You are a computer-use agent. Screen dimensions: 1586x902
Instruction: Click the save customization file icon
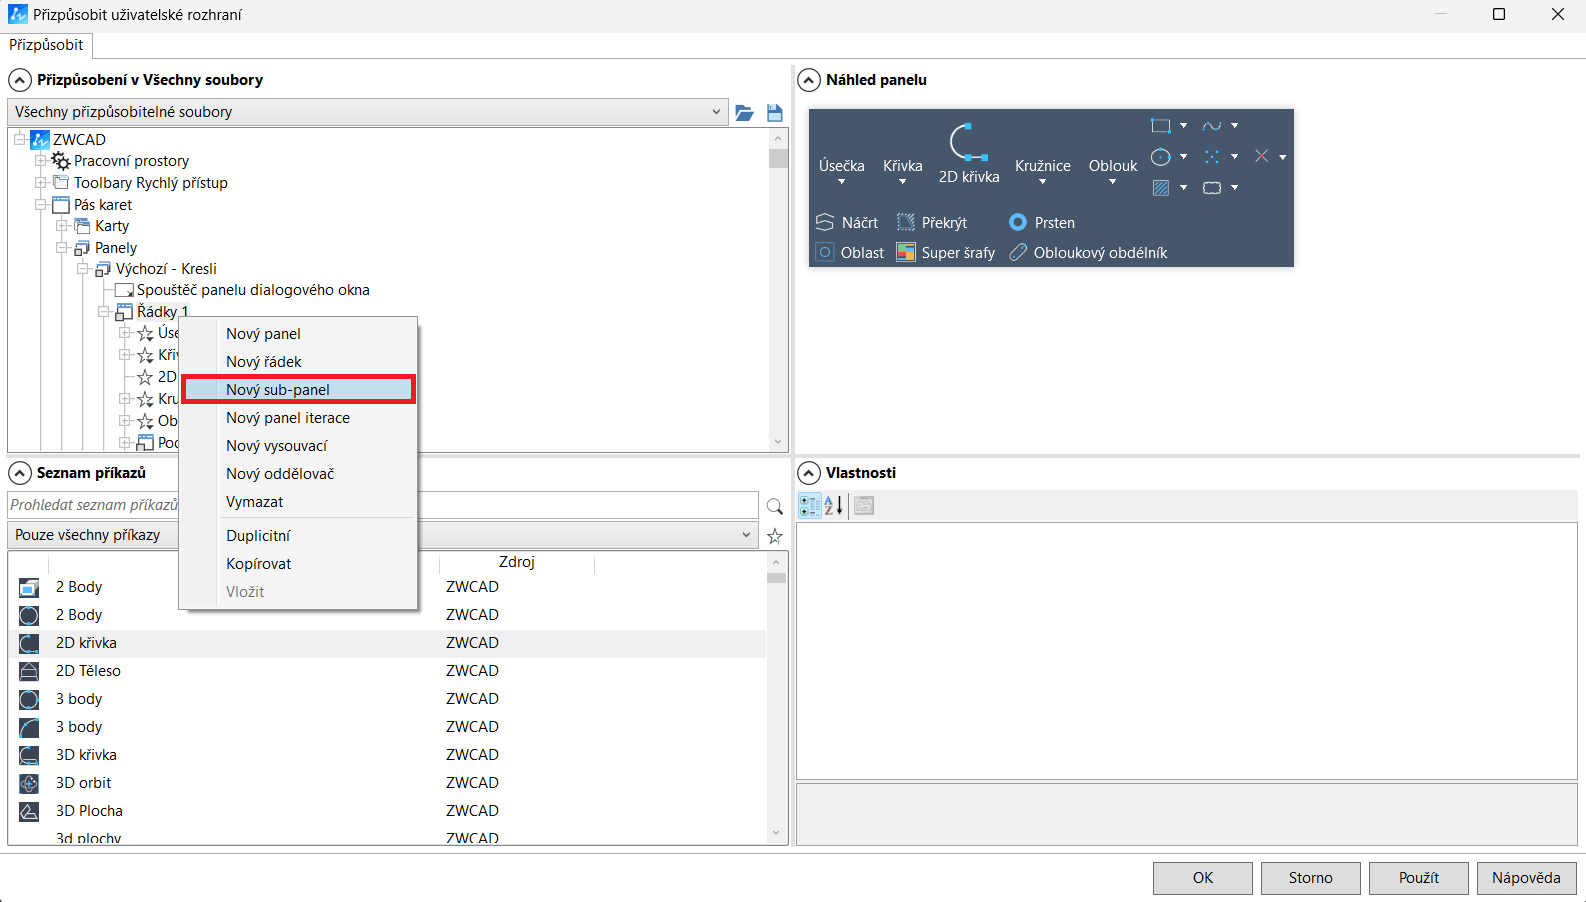point(774,113)
